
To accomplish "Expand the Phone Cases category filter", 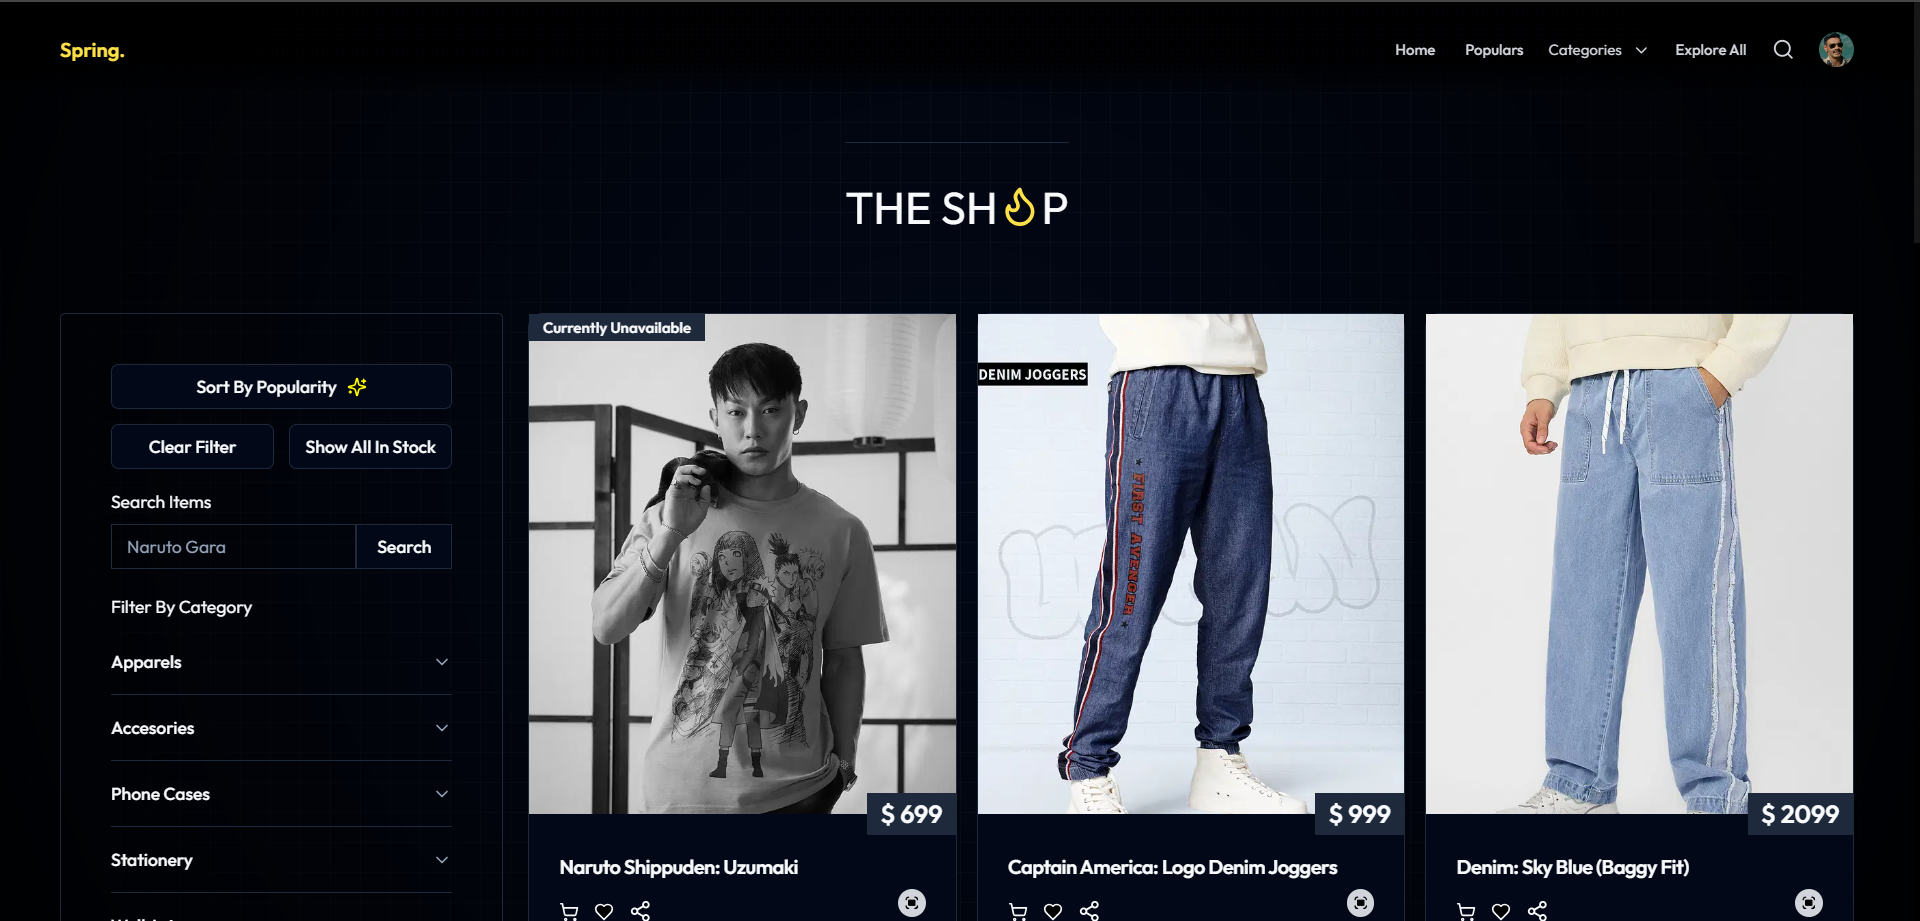I will pyautogui.click(x=281, y=794).
